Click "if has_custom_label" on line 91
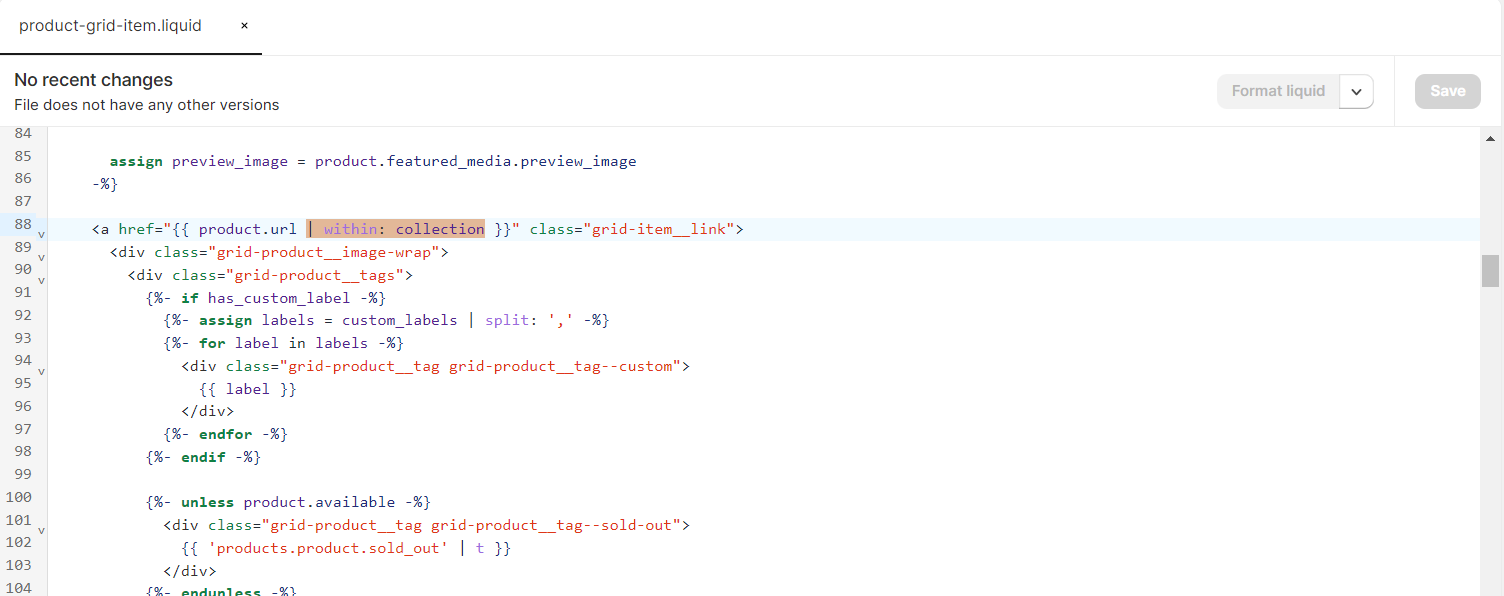The width and height of the screenshot is (1504, 596). coord(266,298)
